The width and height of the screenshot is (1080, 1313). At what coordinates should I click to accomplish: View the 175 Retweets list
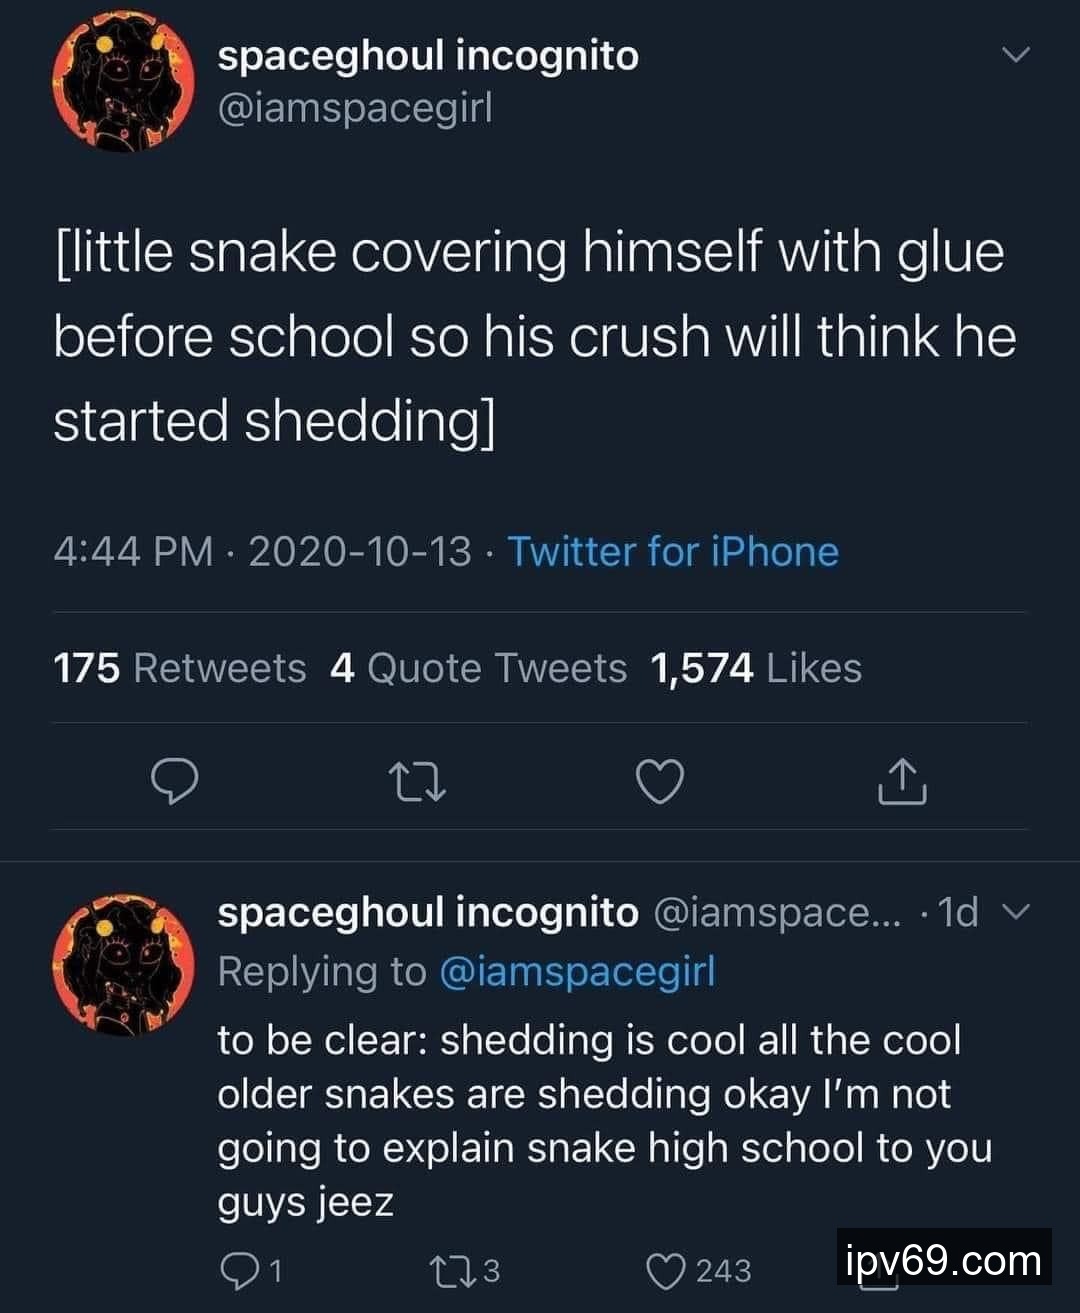click(180, 668)
